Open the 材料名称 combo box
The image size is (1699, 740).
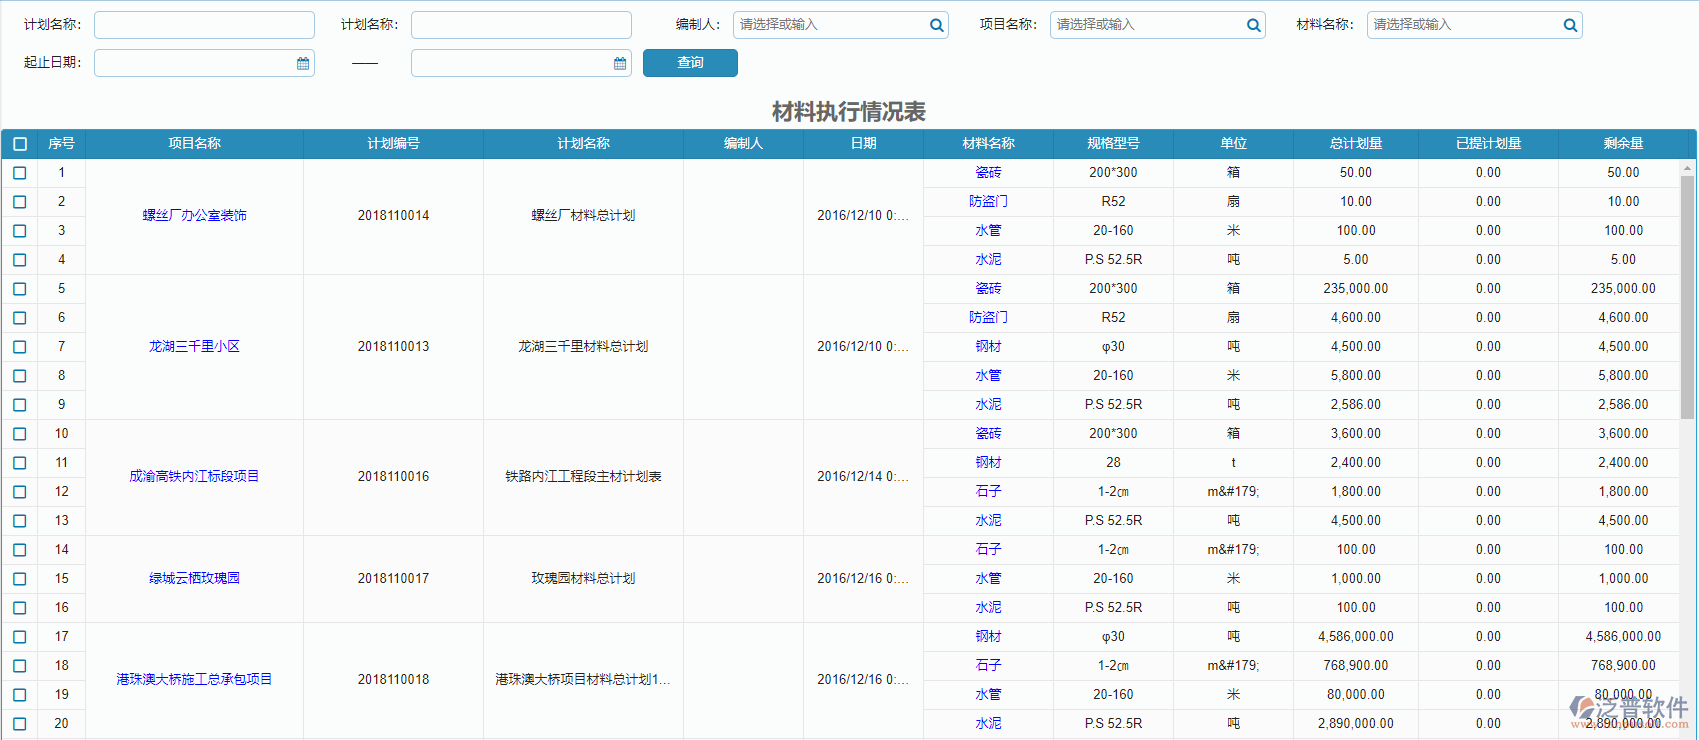click(1464, 25)
